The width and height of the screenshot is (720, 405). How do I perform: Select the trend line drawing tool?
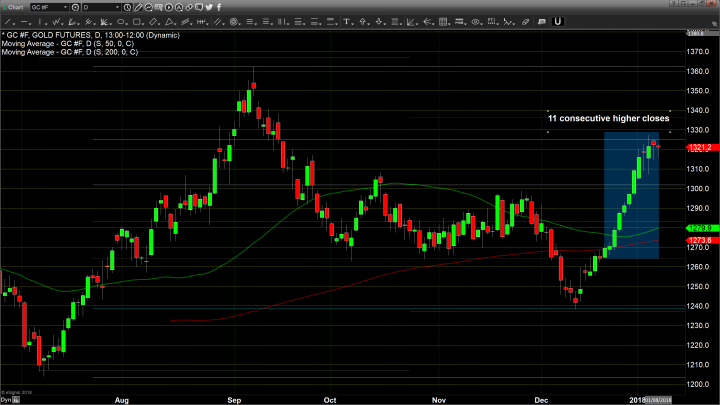138,6
